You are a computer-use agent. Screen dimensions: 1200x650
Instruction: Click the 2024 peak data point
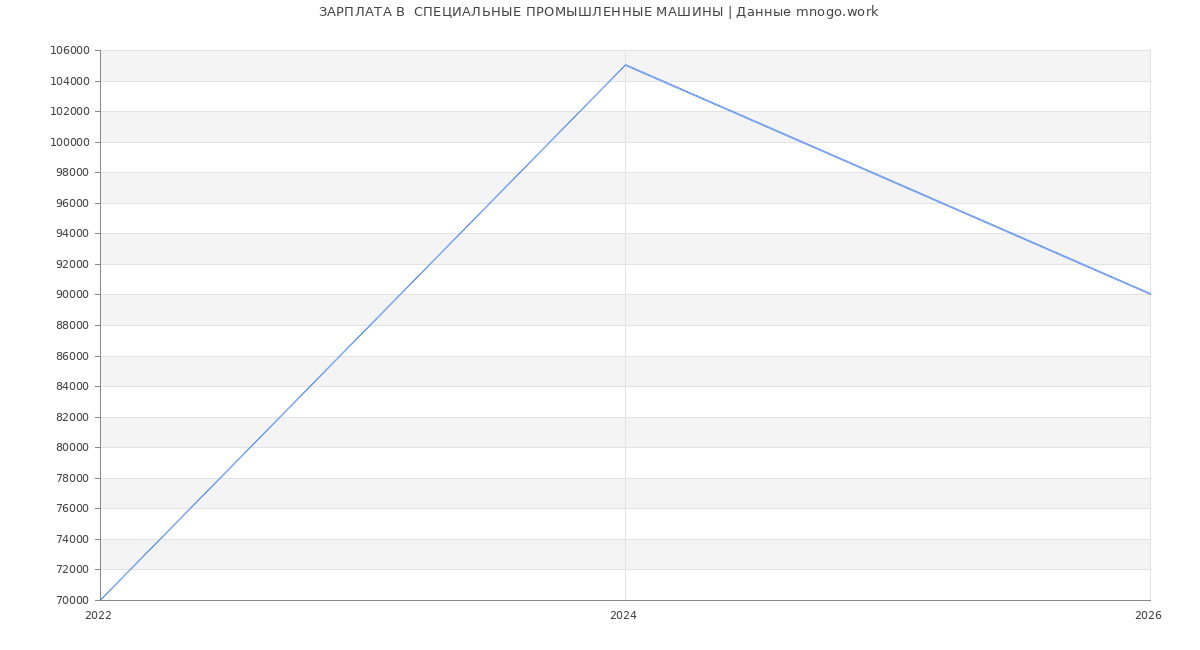tap(625, 65)
